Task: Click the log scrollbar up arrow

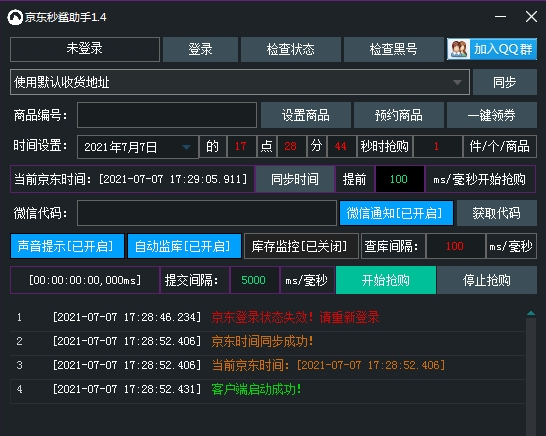Action: click(x=531, y=313)
